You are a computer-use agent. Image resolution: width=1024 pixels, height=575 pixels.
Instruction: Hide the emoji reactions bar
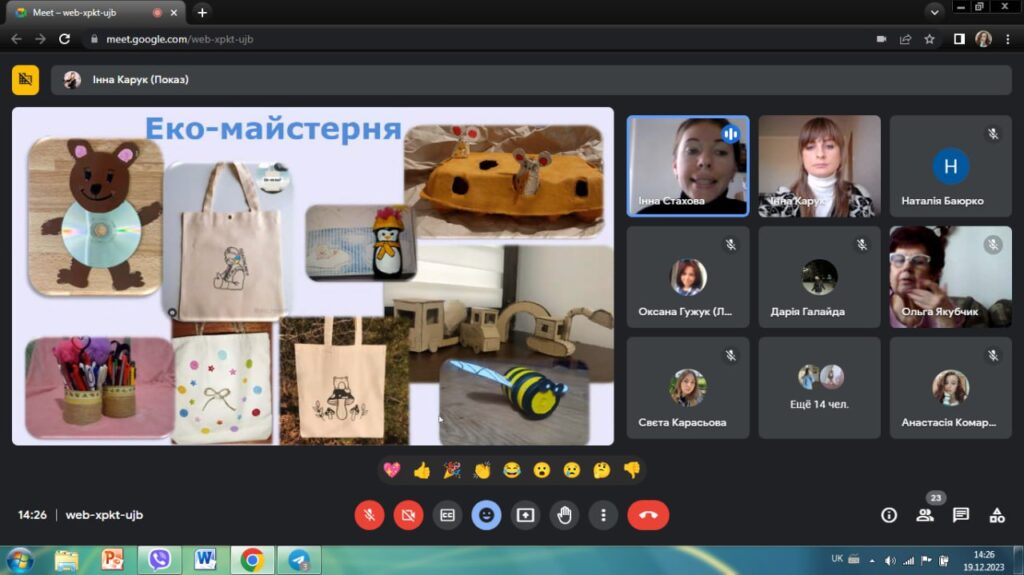click(x=487, y=515)
